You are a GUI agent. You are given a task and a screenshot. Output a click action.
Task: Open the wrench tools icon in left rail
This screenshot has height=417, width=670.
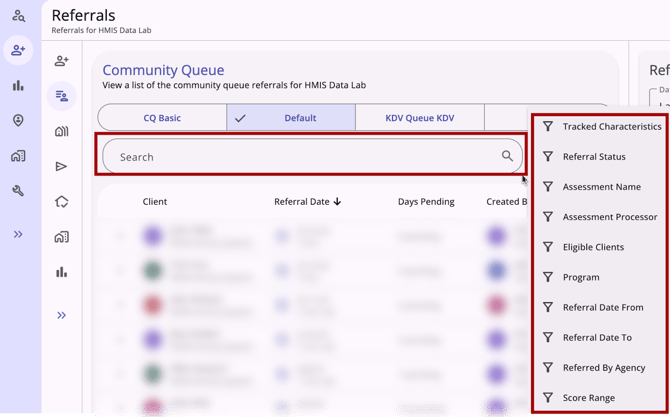[x=18, y=191]
